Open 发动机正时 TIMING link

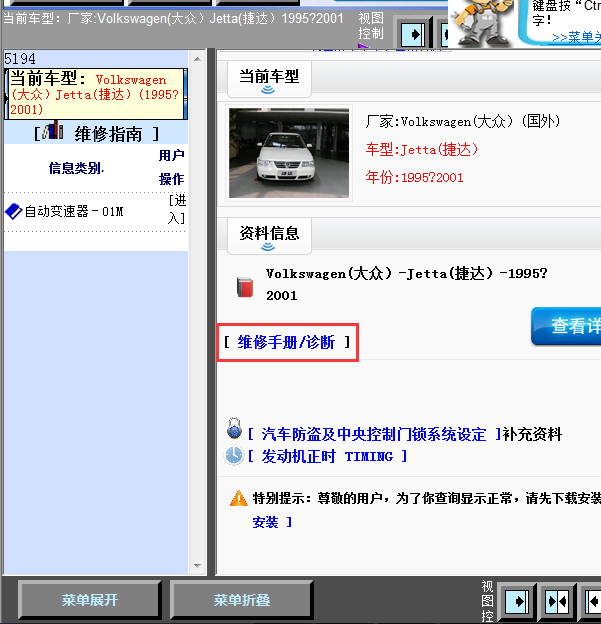(x=327, y=456)
